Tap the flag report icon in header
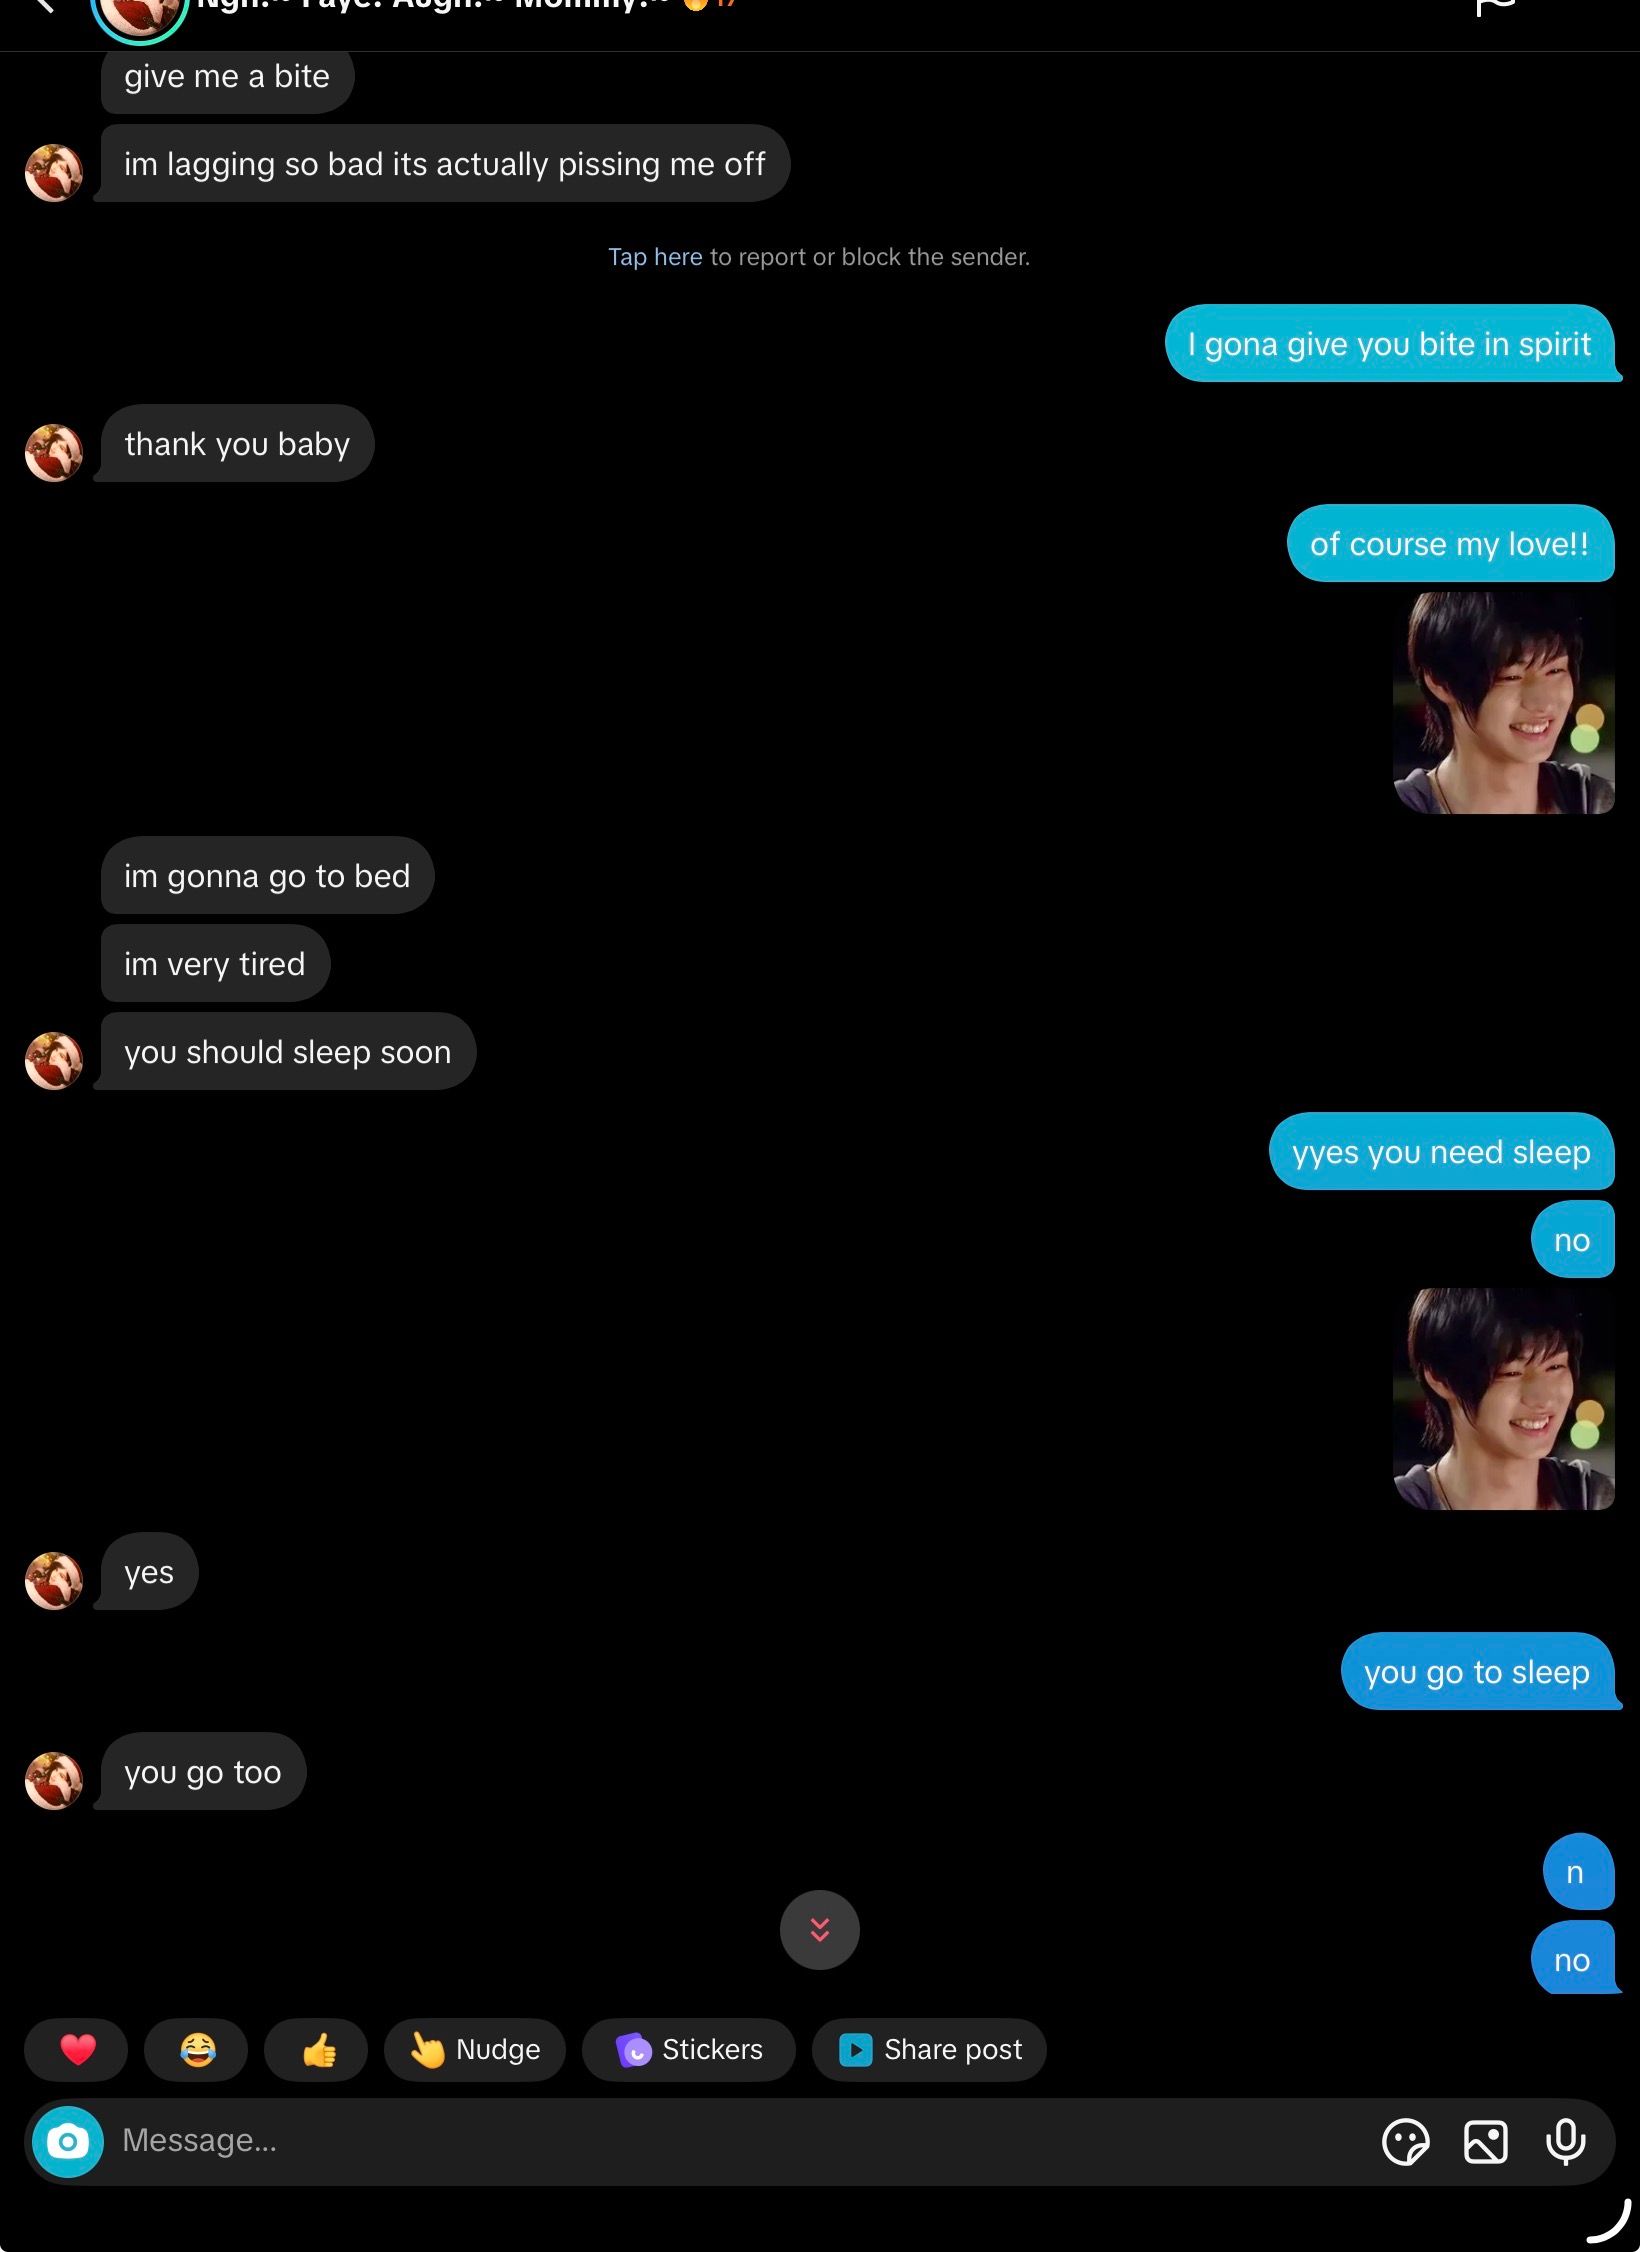The width and height of the screenshot is (1640, 2252). pyautogui.click(x=1496, y=6)
